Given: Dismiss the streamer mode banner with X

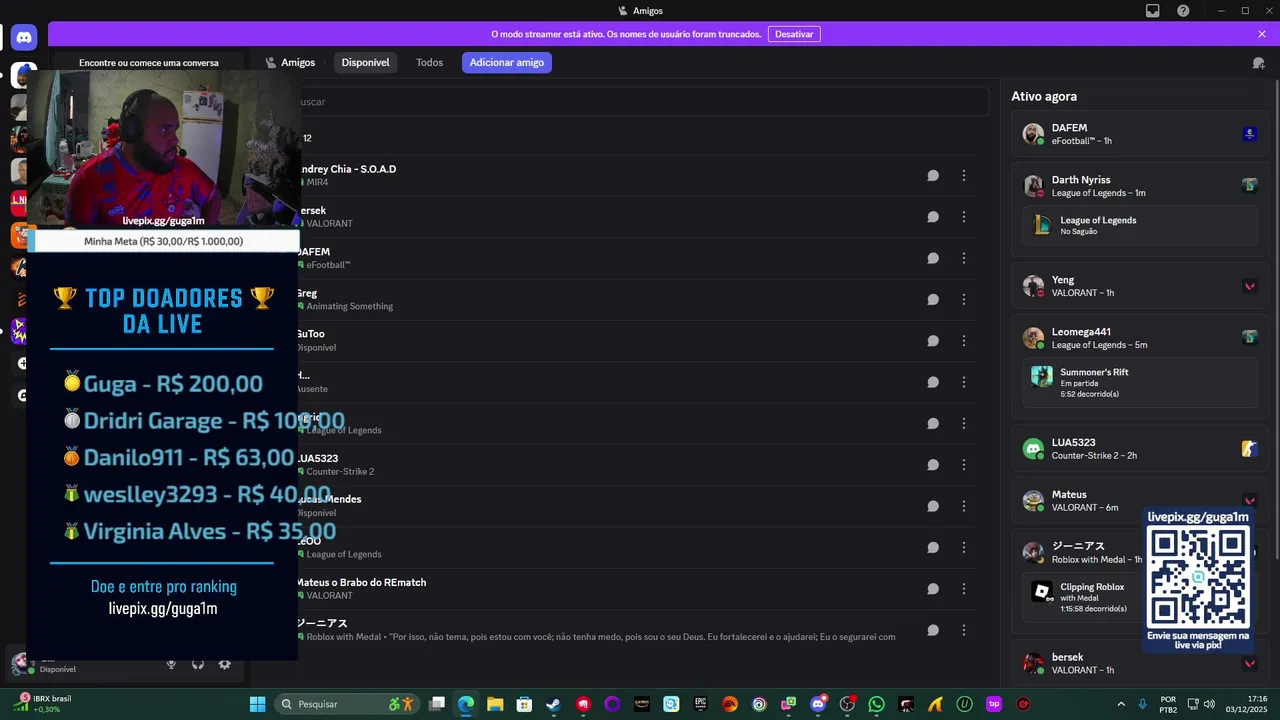Looking at the screenshot, I should point(1262,34).
